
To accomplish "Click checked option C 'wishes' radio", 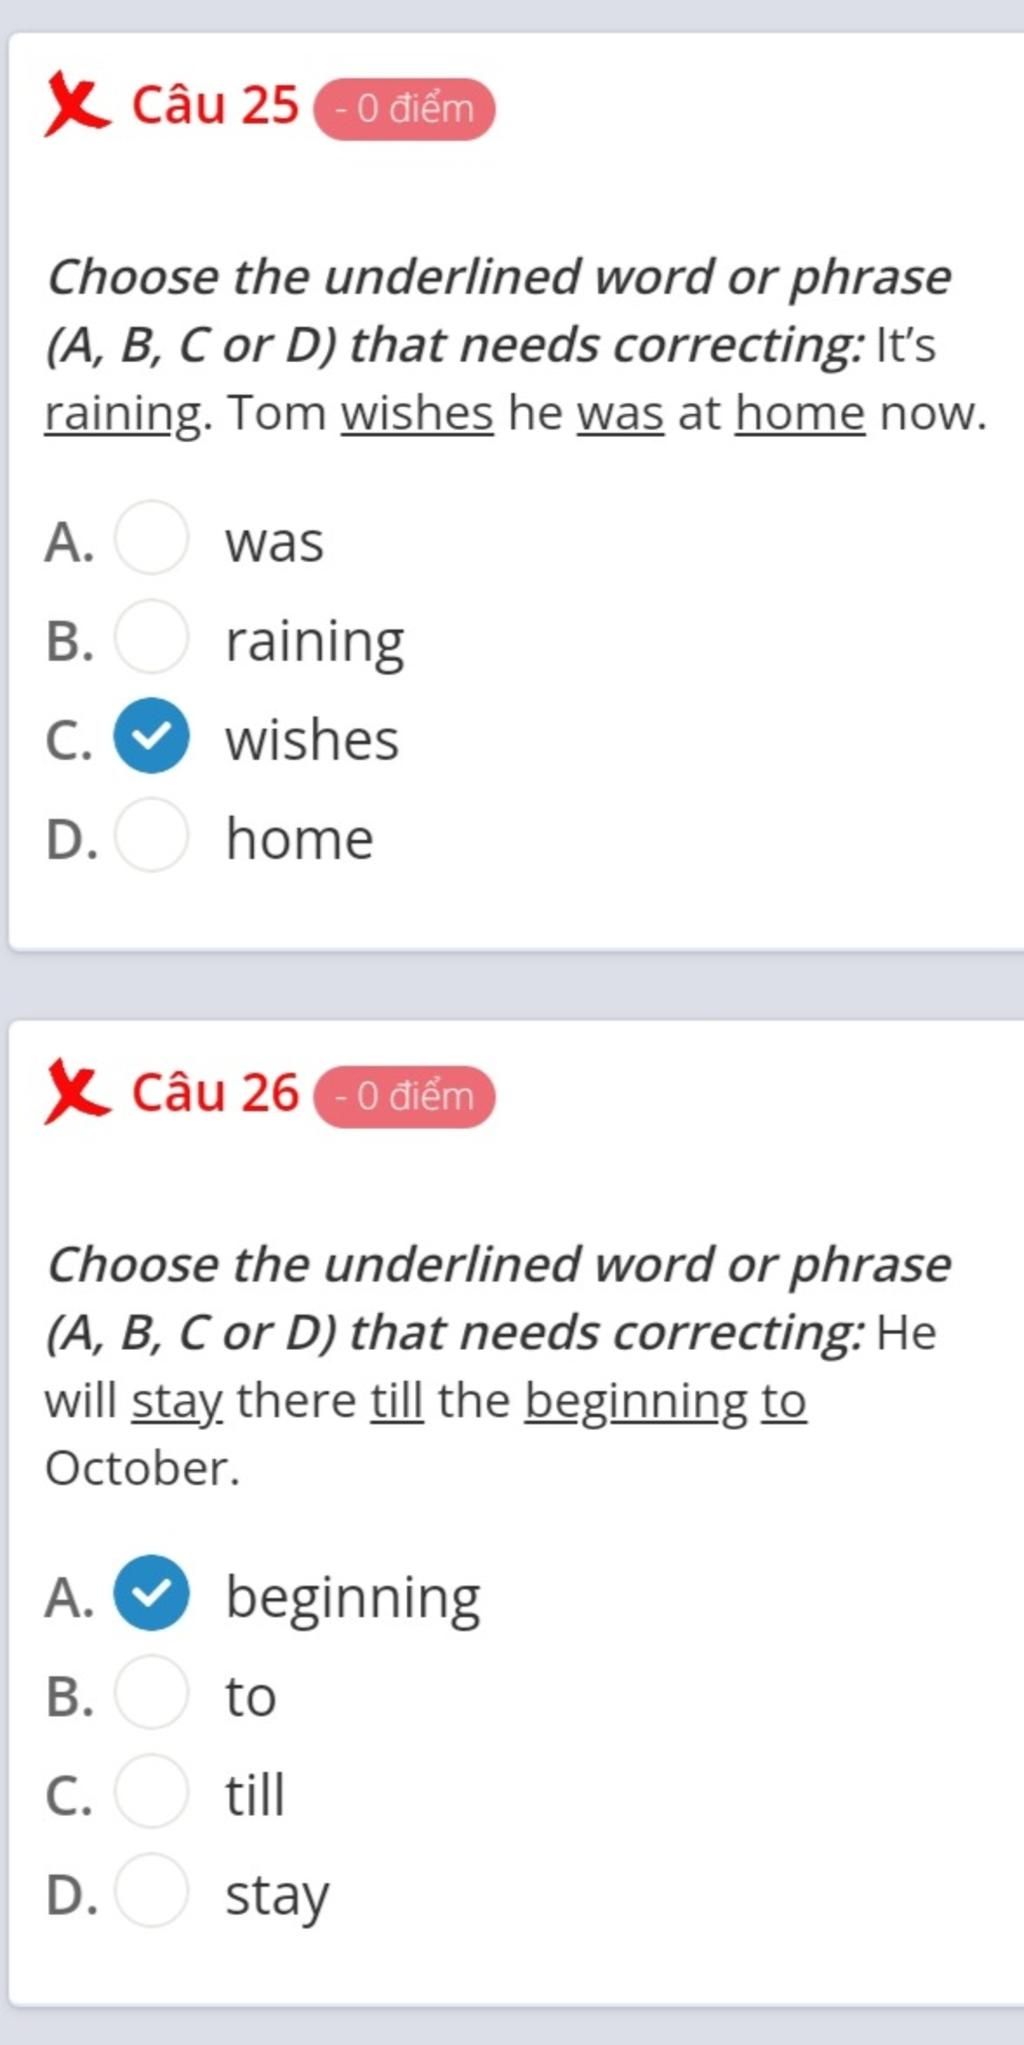I will (x=151, y=736).
